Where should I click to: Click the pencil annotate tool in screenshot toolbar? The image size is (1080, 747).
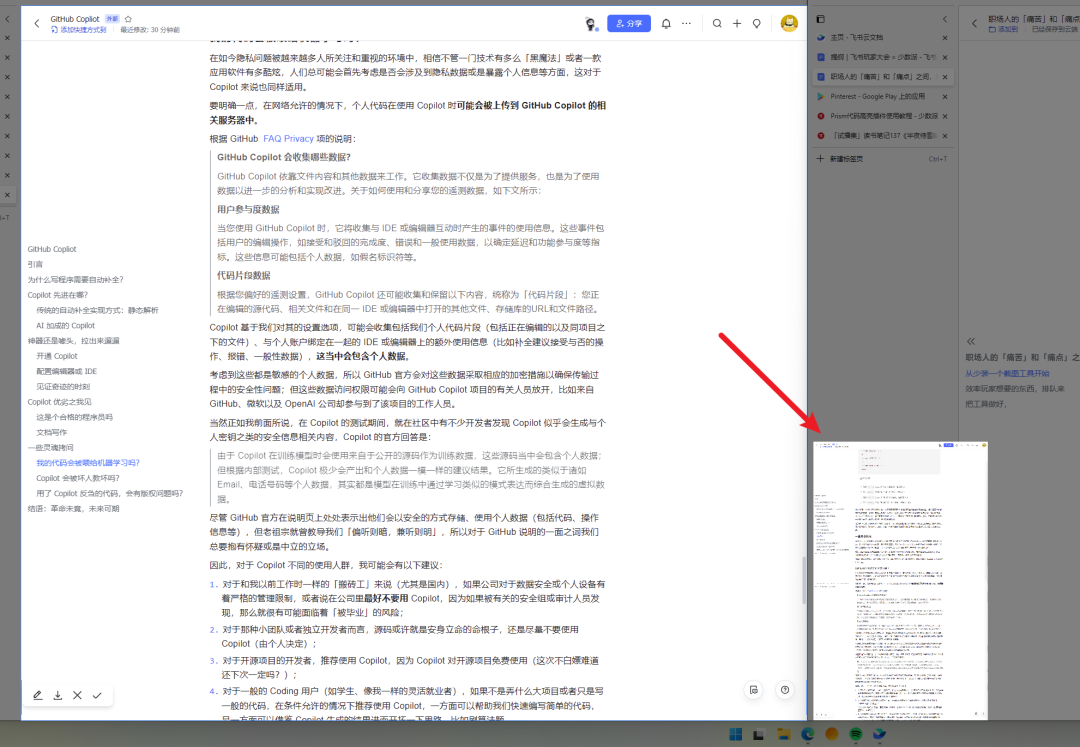pos(38,695)
